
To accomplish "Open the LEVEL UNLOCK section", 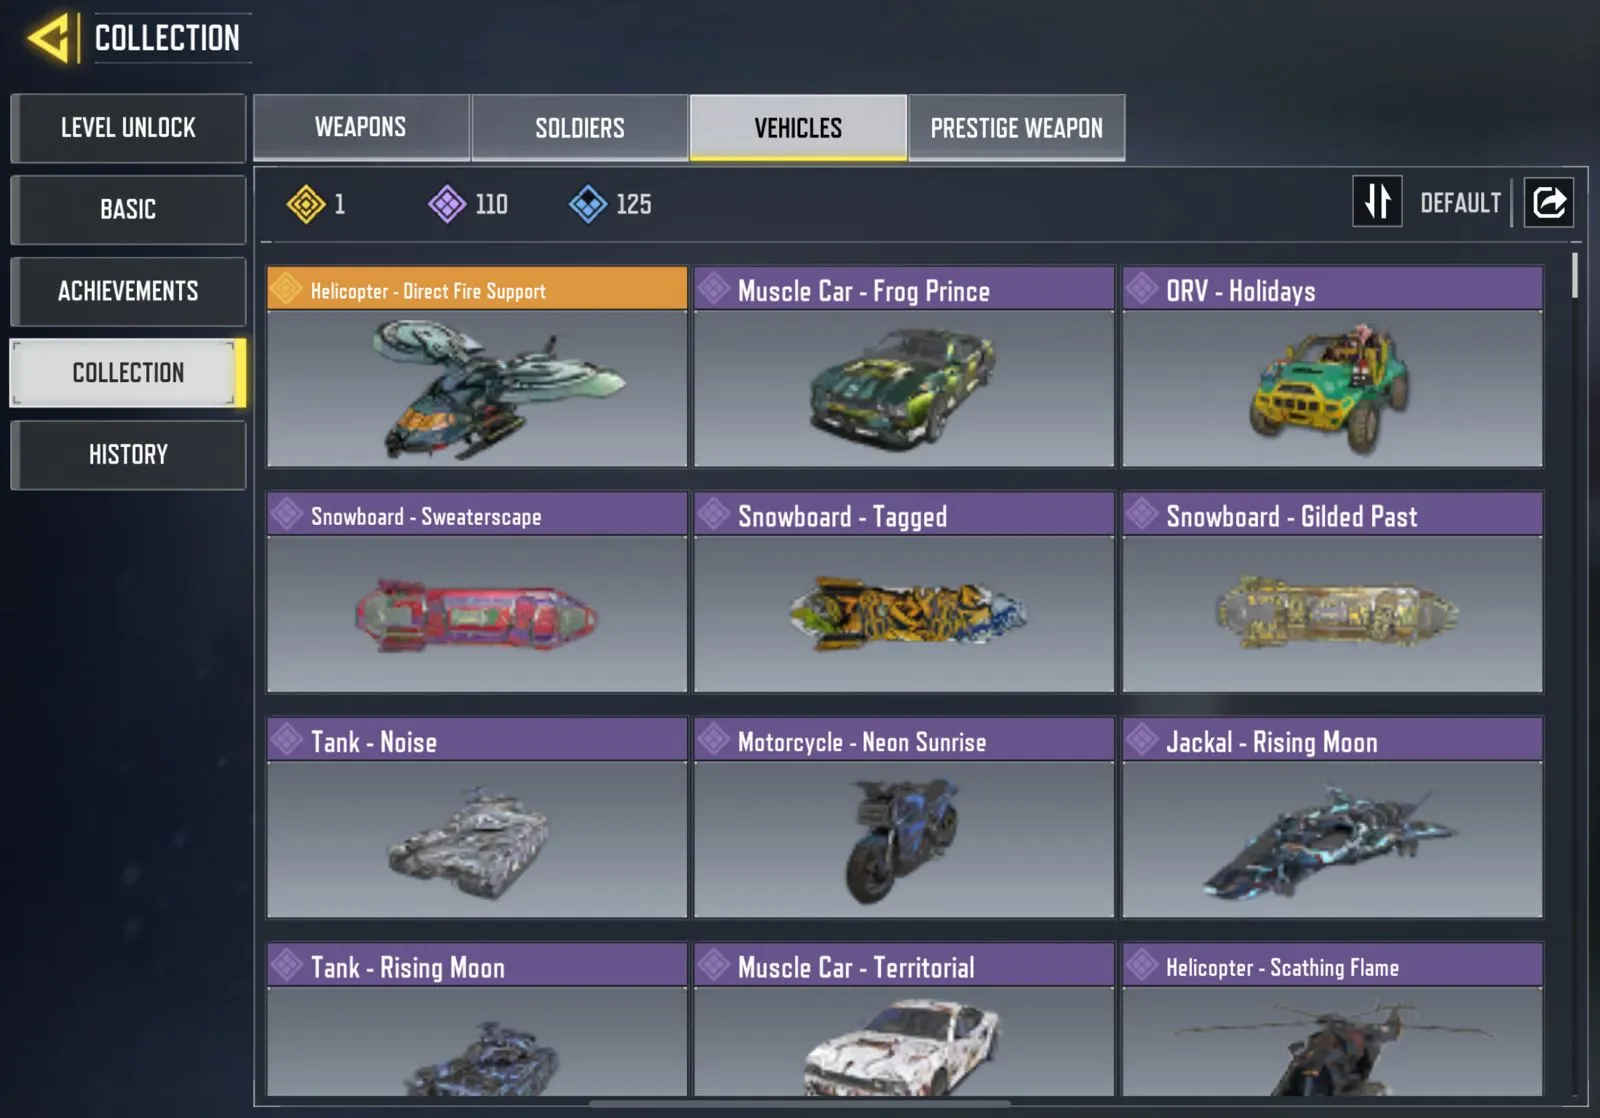I will point(128,128).
